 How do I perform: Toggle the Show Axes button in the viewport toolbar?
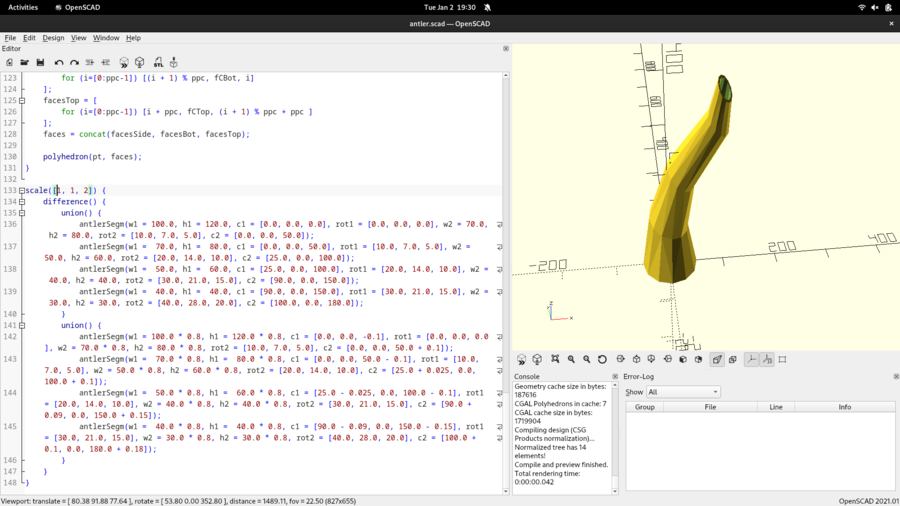click(751, 359)
